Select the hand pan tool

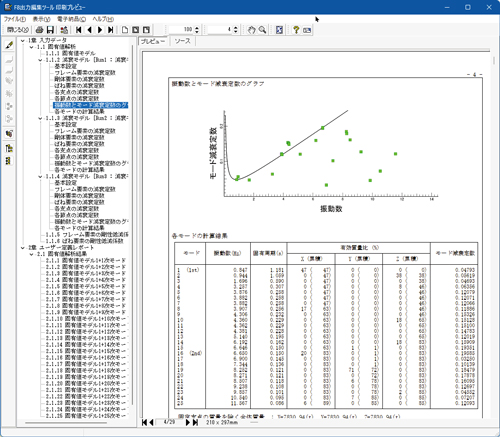point(252,30)
